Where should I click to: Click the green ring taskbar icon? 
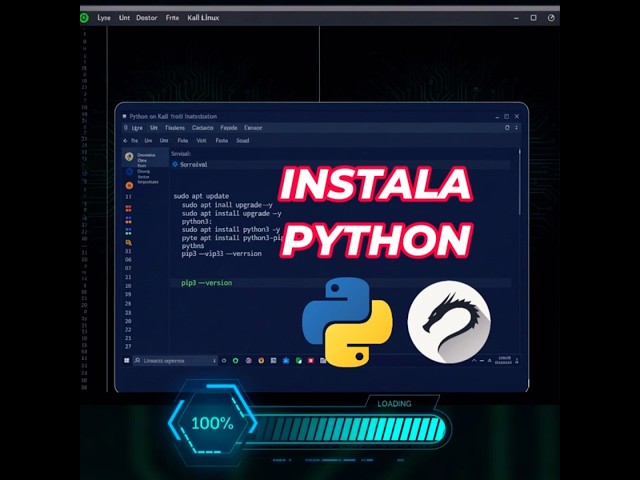pos(236,361)
